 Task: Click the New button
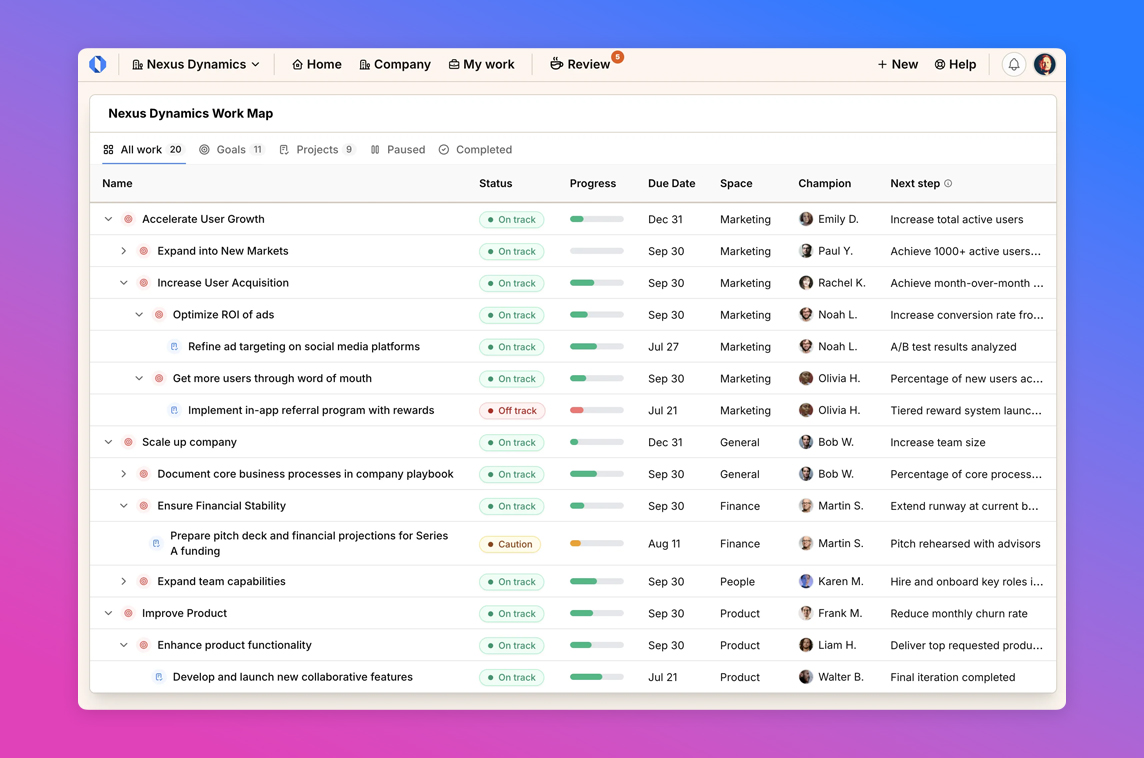pos(897,64)
